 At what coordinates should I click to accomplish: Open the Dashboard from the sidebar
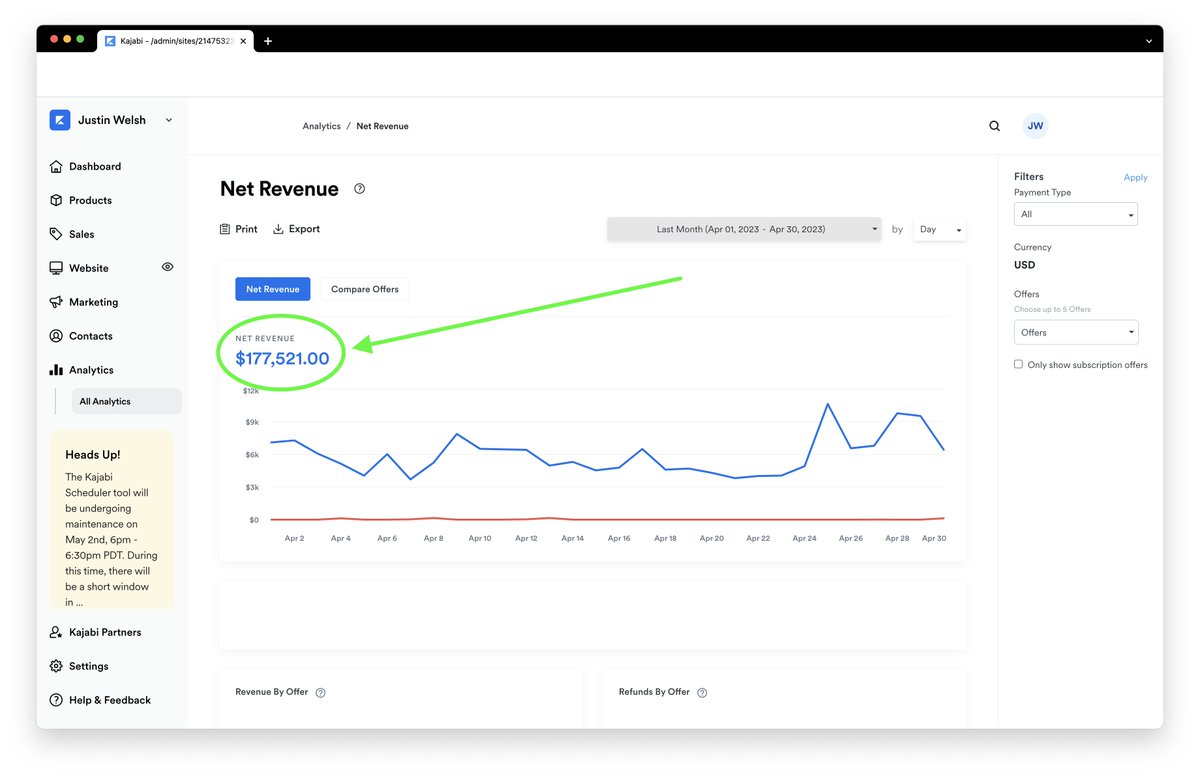95,166
